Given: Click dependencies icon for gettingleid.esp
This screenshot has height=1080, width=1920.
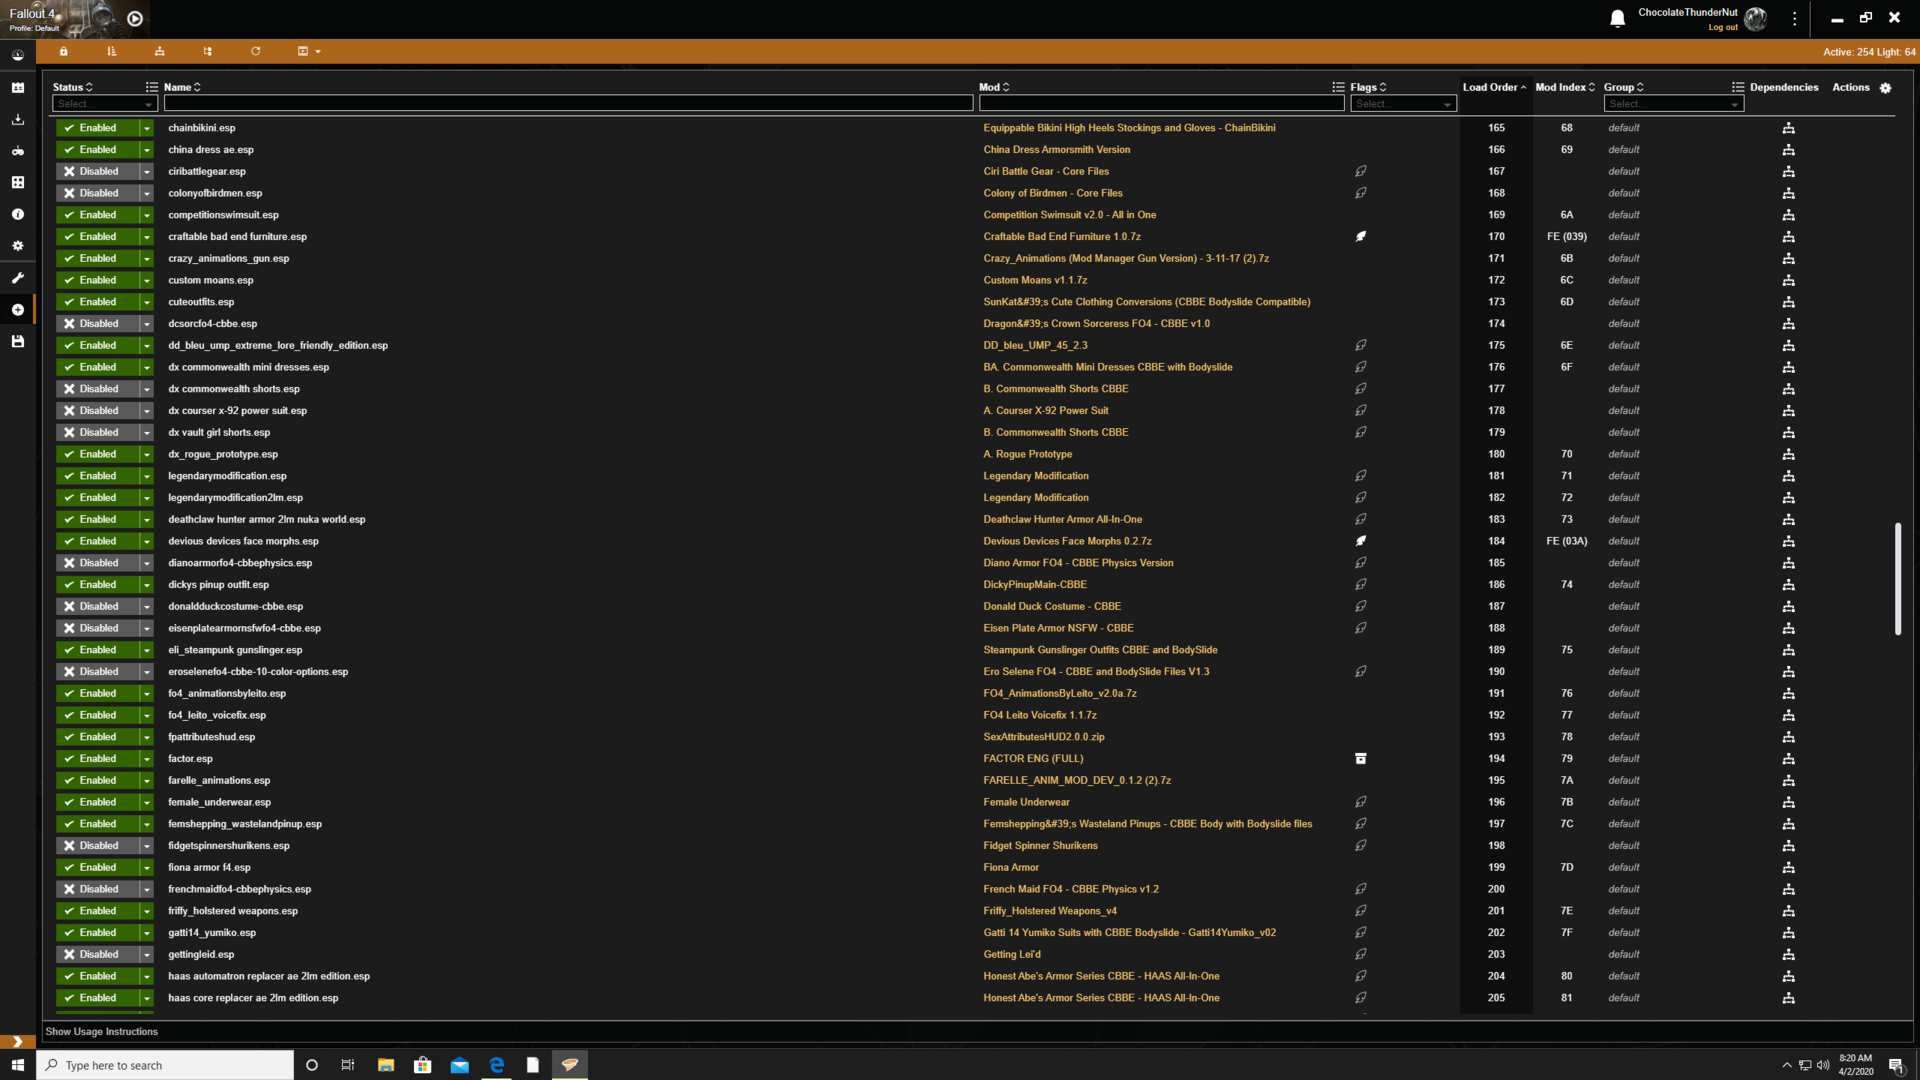Looking at the screenshot, I should (x=1789, y=955).
